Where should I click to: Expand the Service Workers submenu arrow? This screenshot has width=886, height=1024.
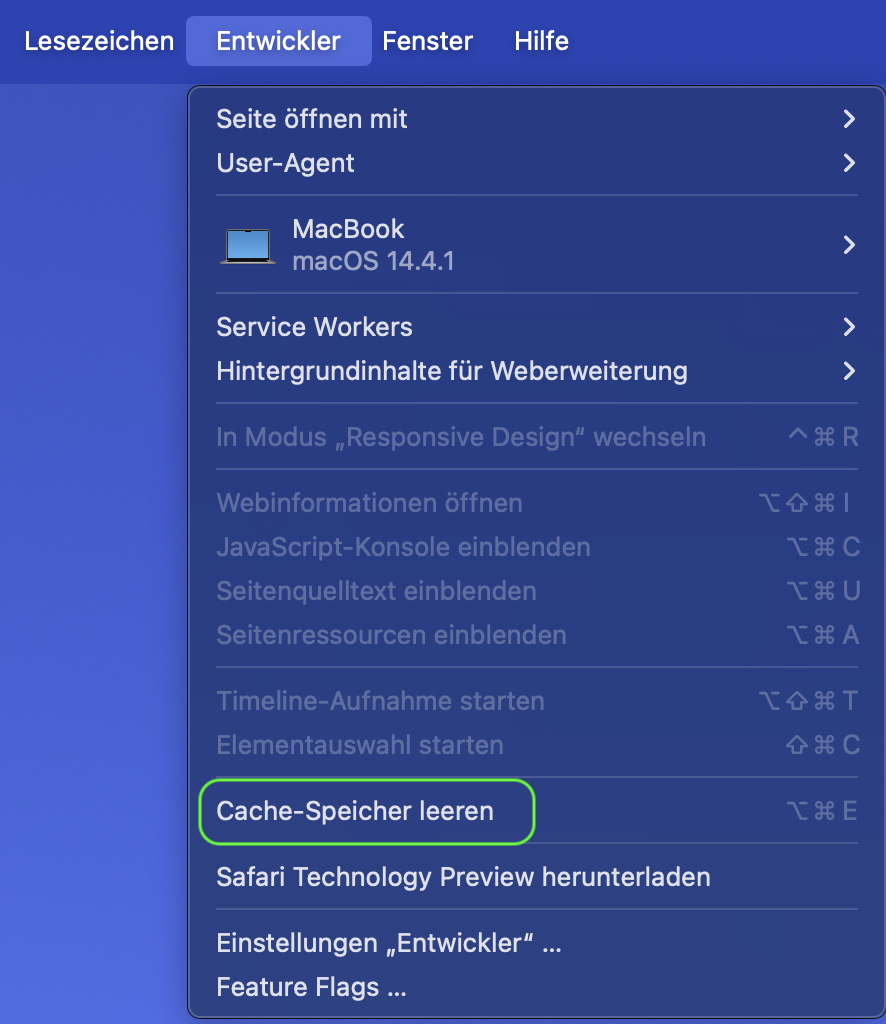[849, 327]
